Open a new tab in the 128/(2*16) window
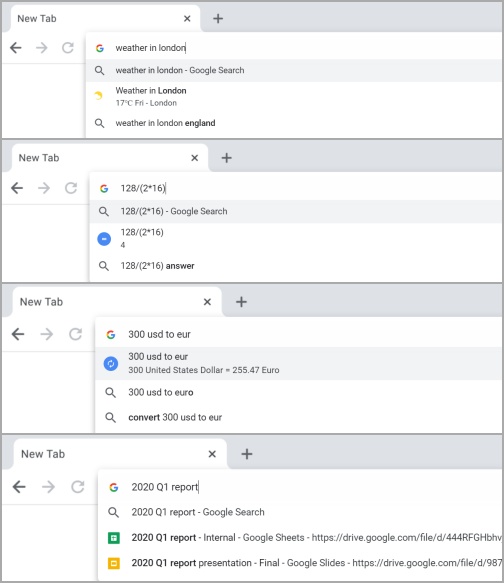504x583 pixels. coord(226,158)
